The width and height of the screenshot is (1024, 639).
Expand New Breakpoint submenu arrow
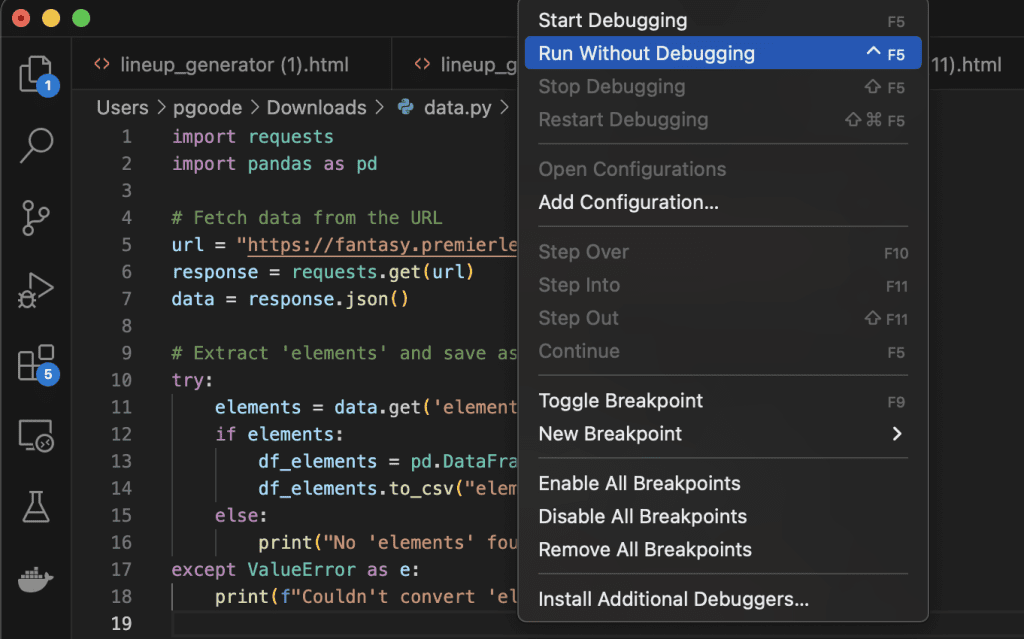897,434
